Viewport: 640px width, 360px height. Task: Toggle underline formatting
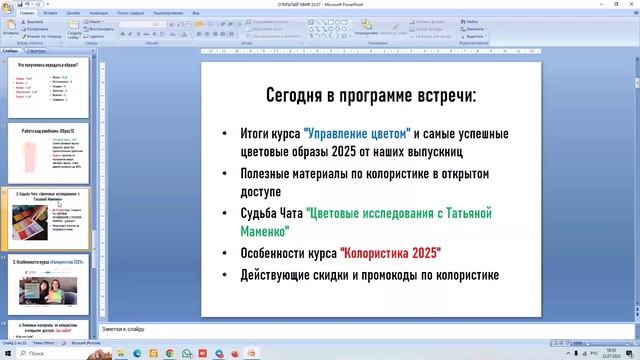tap(138, 34)
